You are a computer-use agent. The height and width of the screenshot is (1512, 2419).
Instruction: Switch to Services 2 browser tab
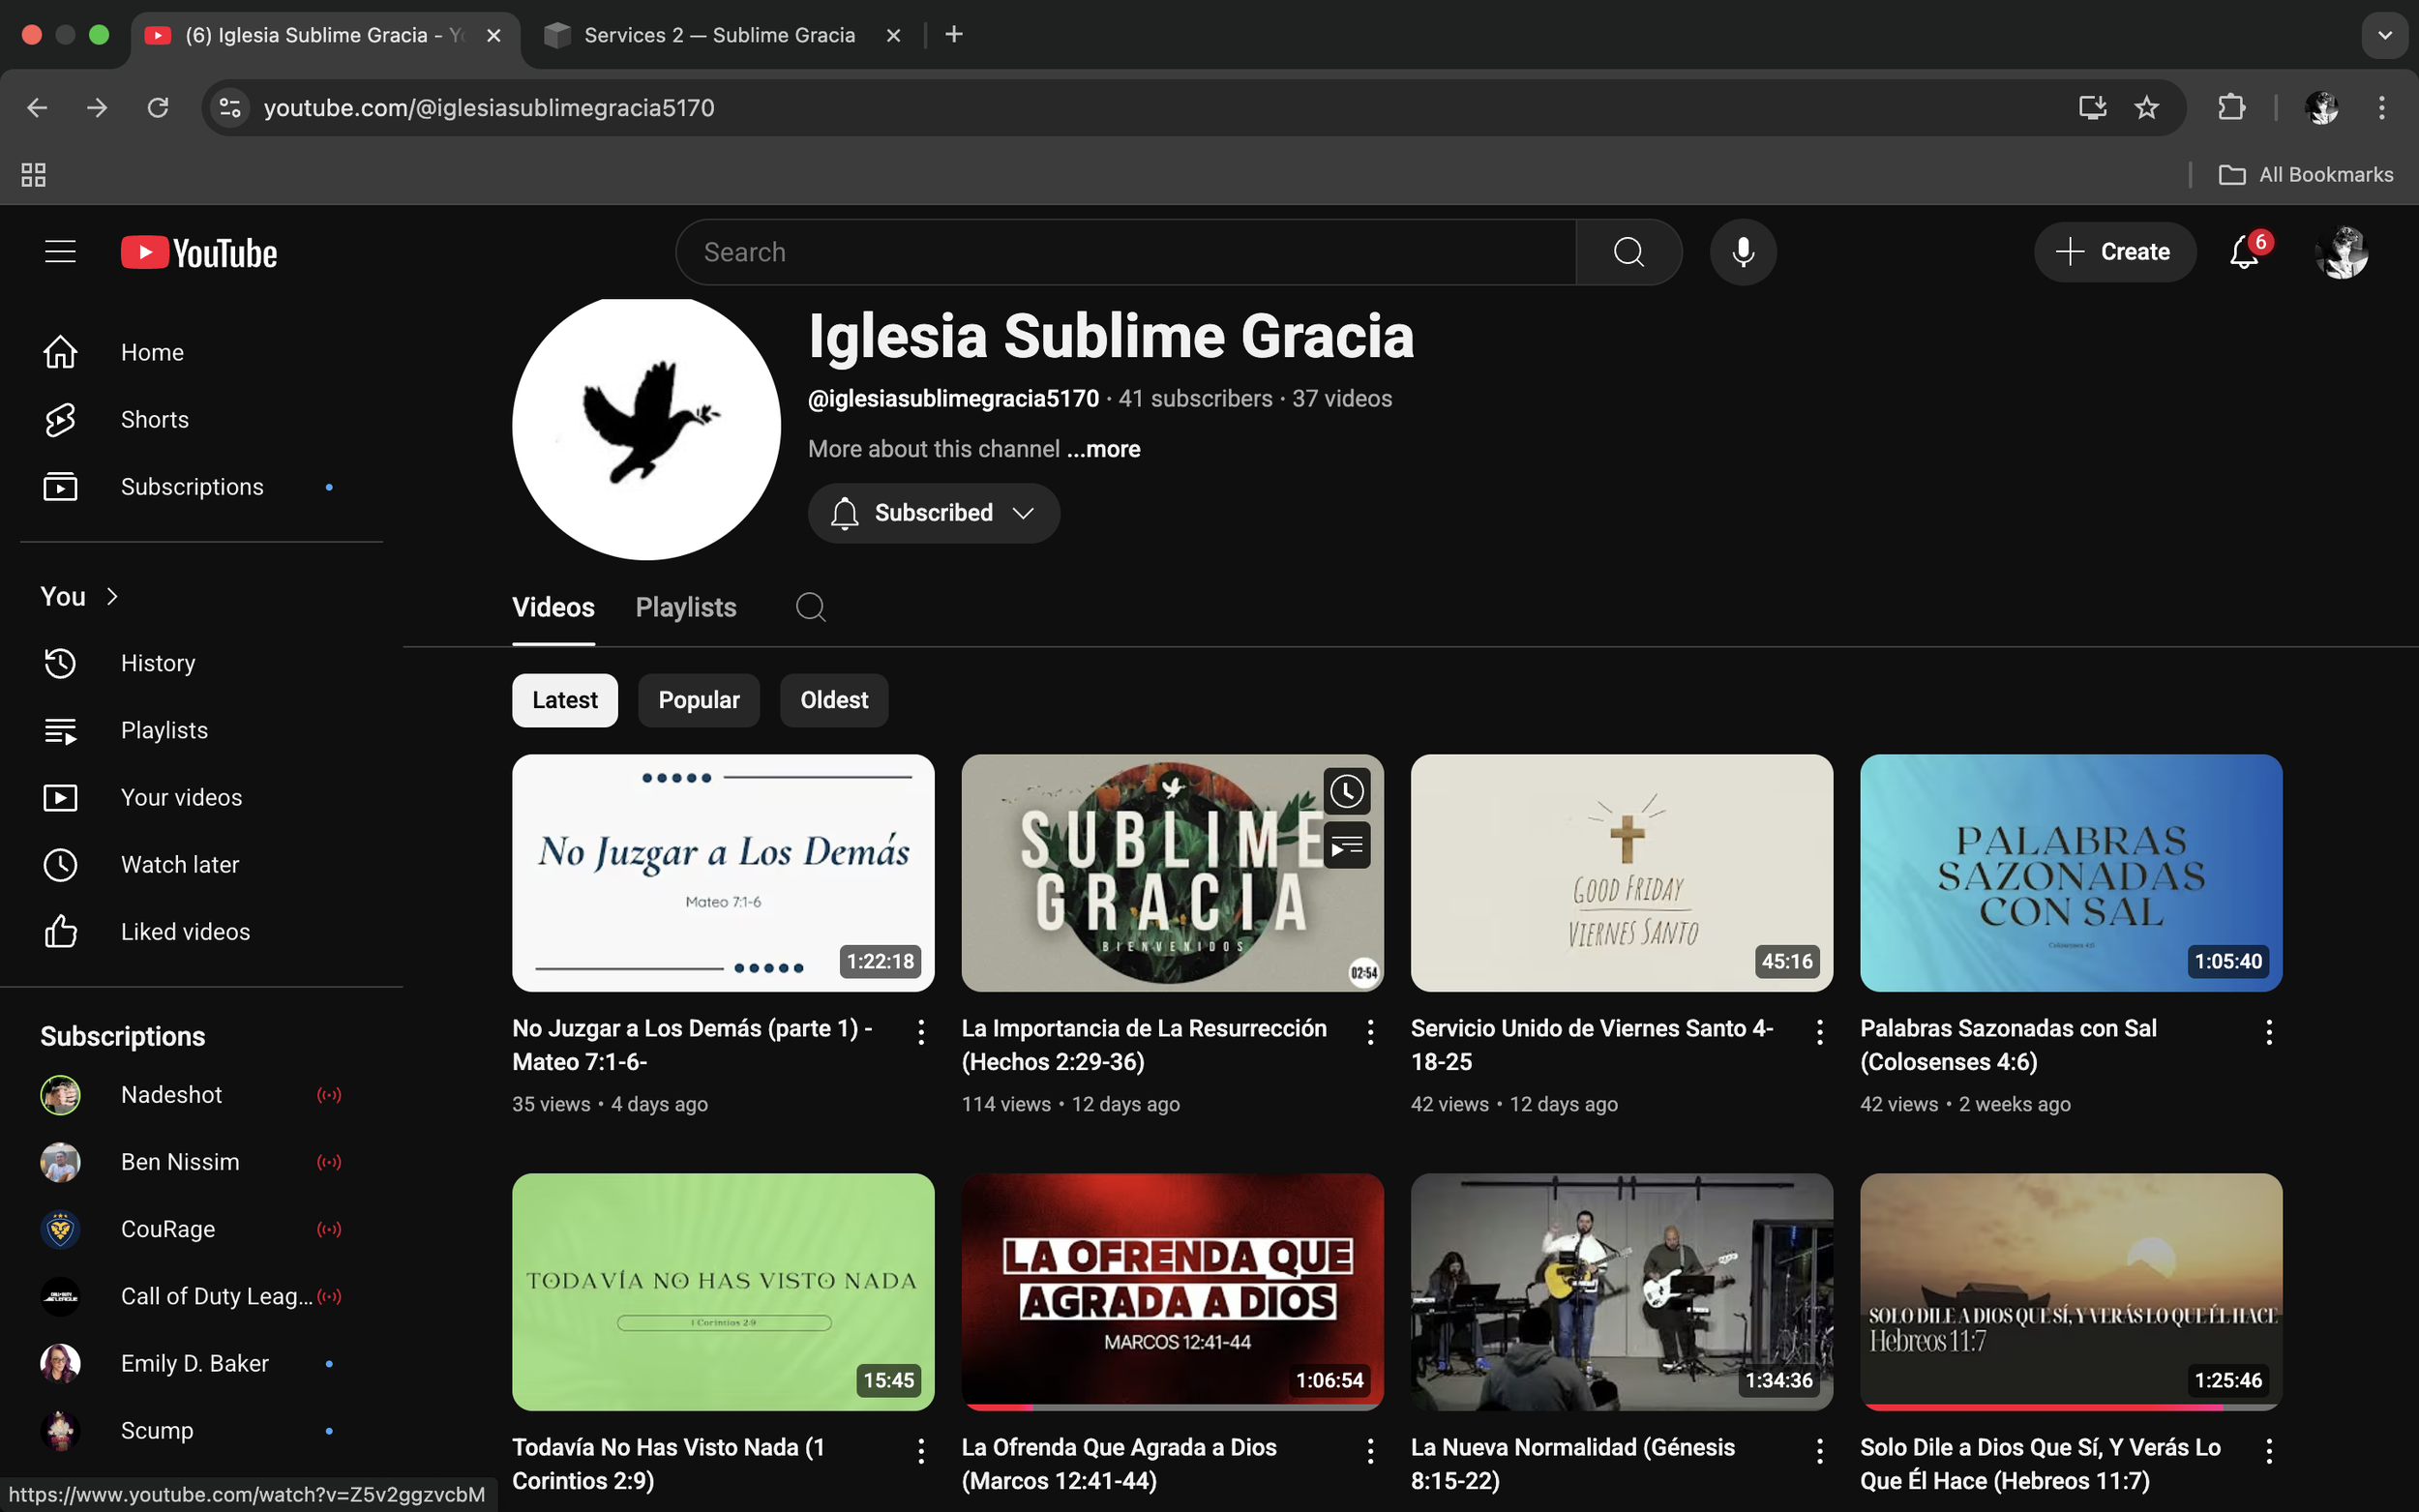(x=719, y=35)
